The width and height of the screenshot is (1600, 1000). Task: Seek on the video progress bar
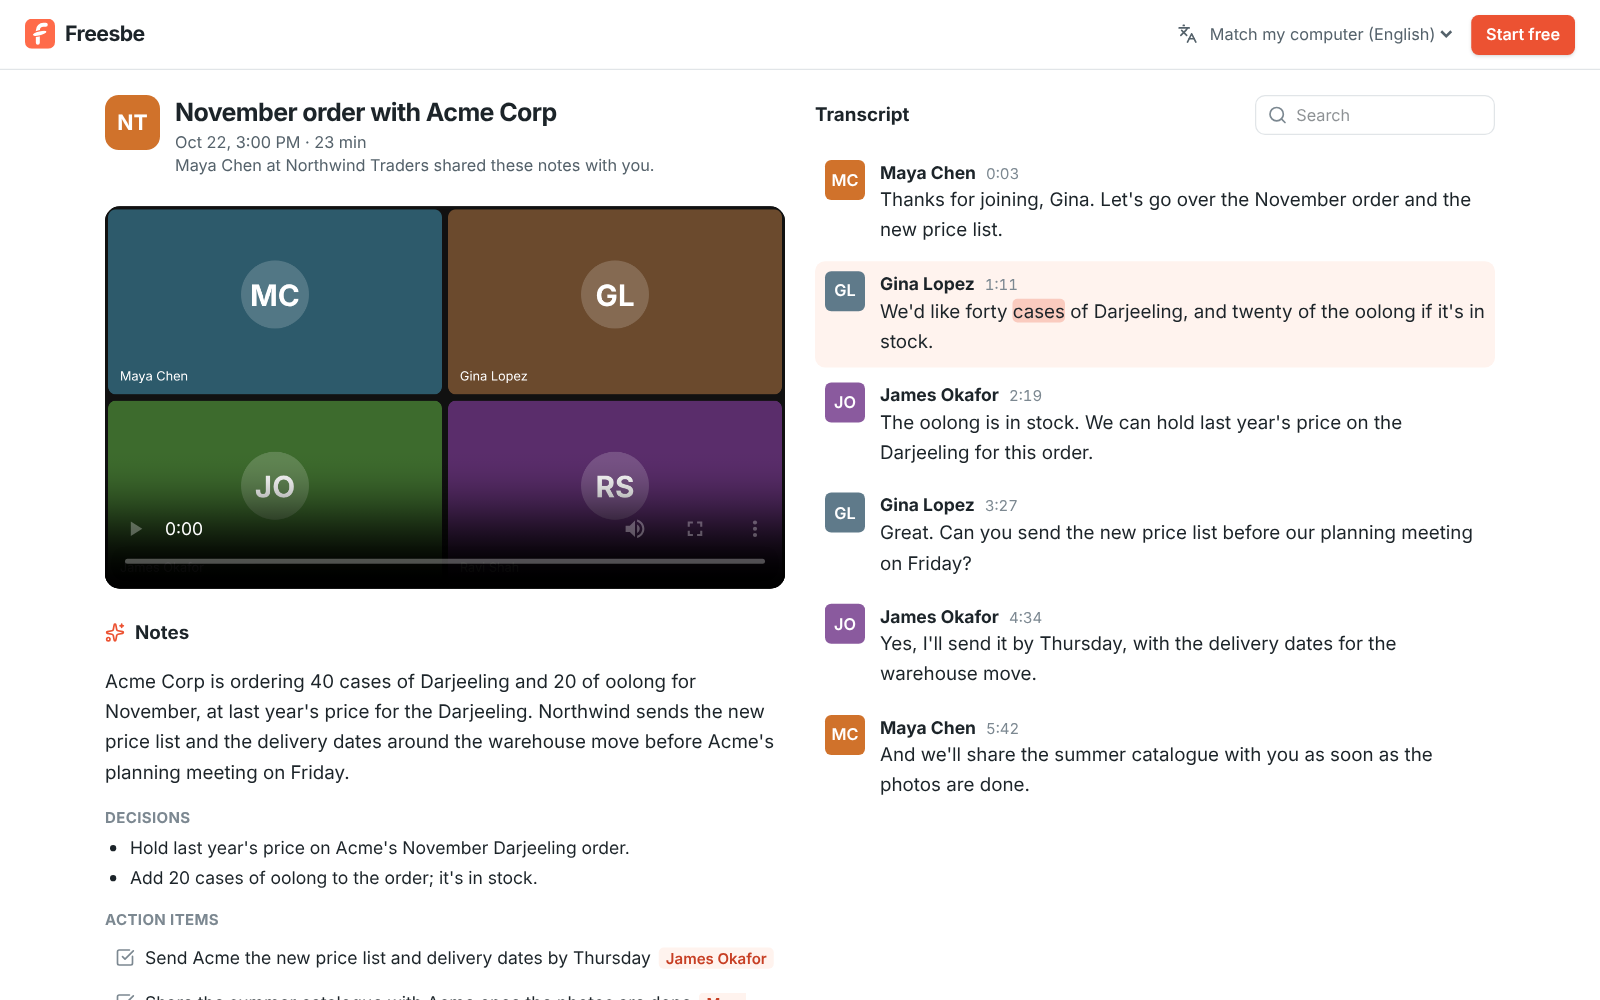[x=445, y=561]
